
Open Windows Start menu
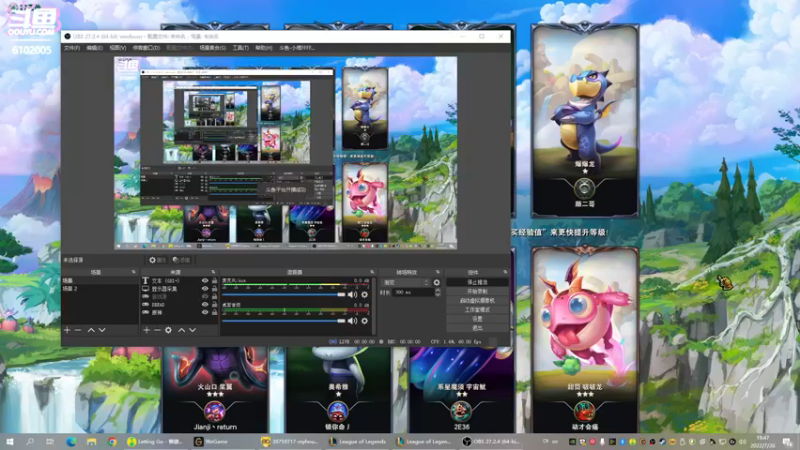10,441
